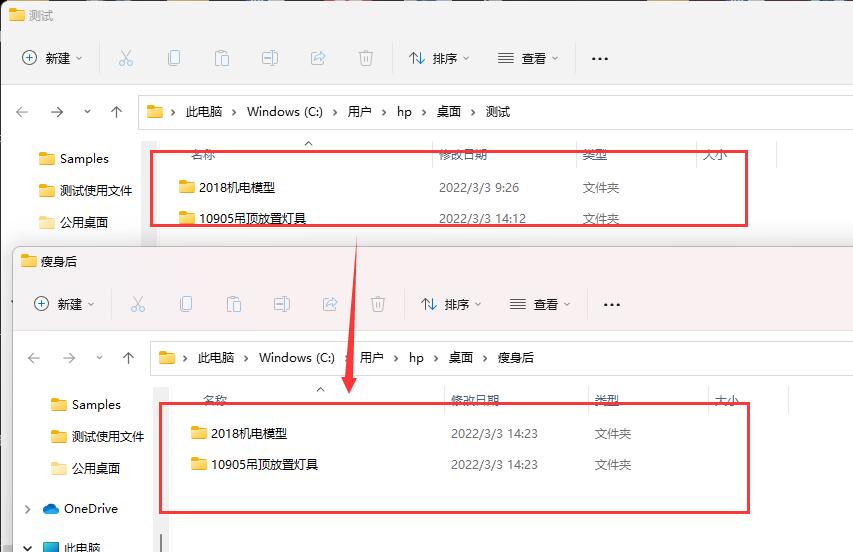Click 桌面 breadcrumb in 测试 window
Screen dimensions: 853x552
coord(449,111)
